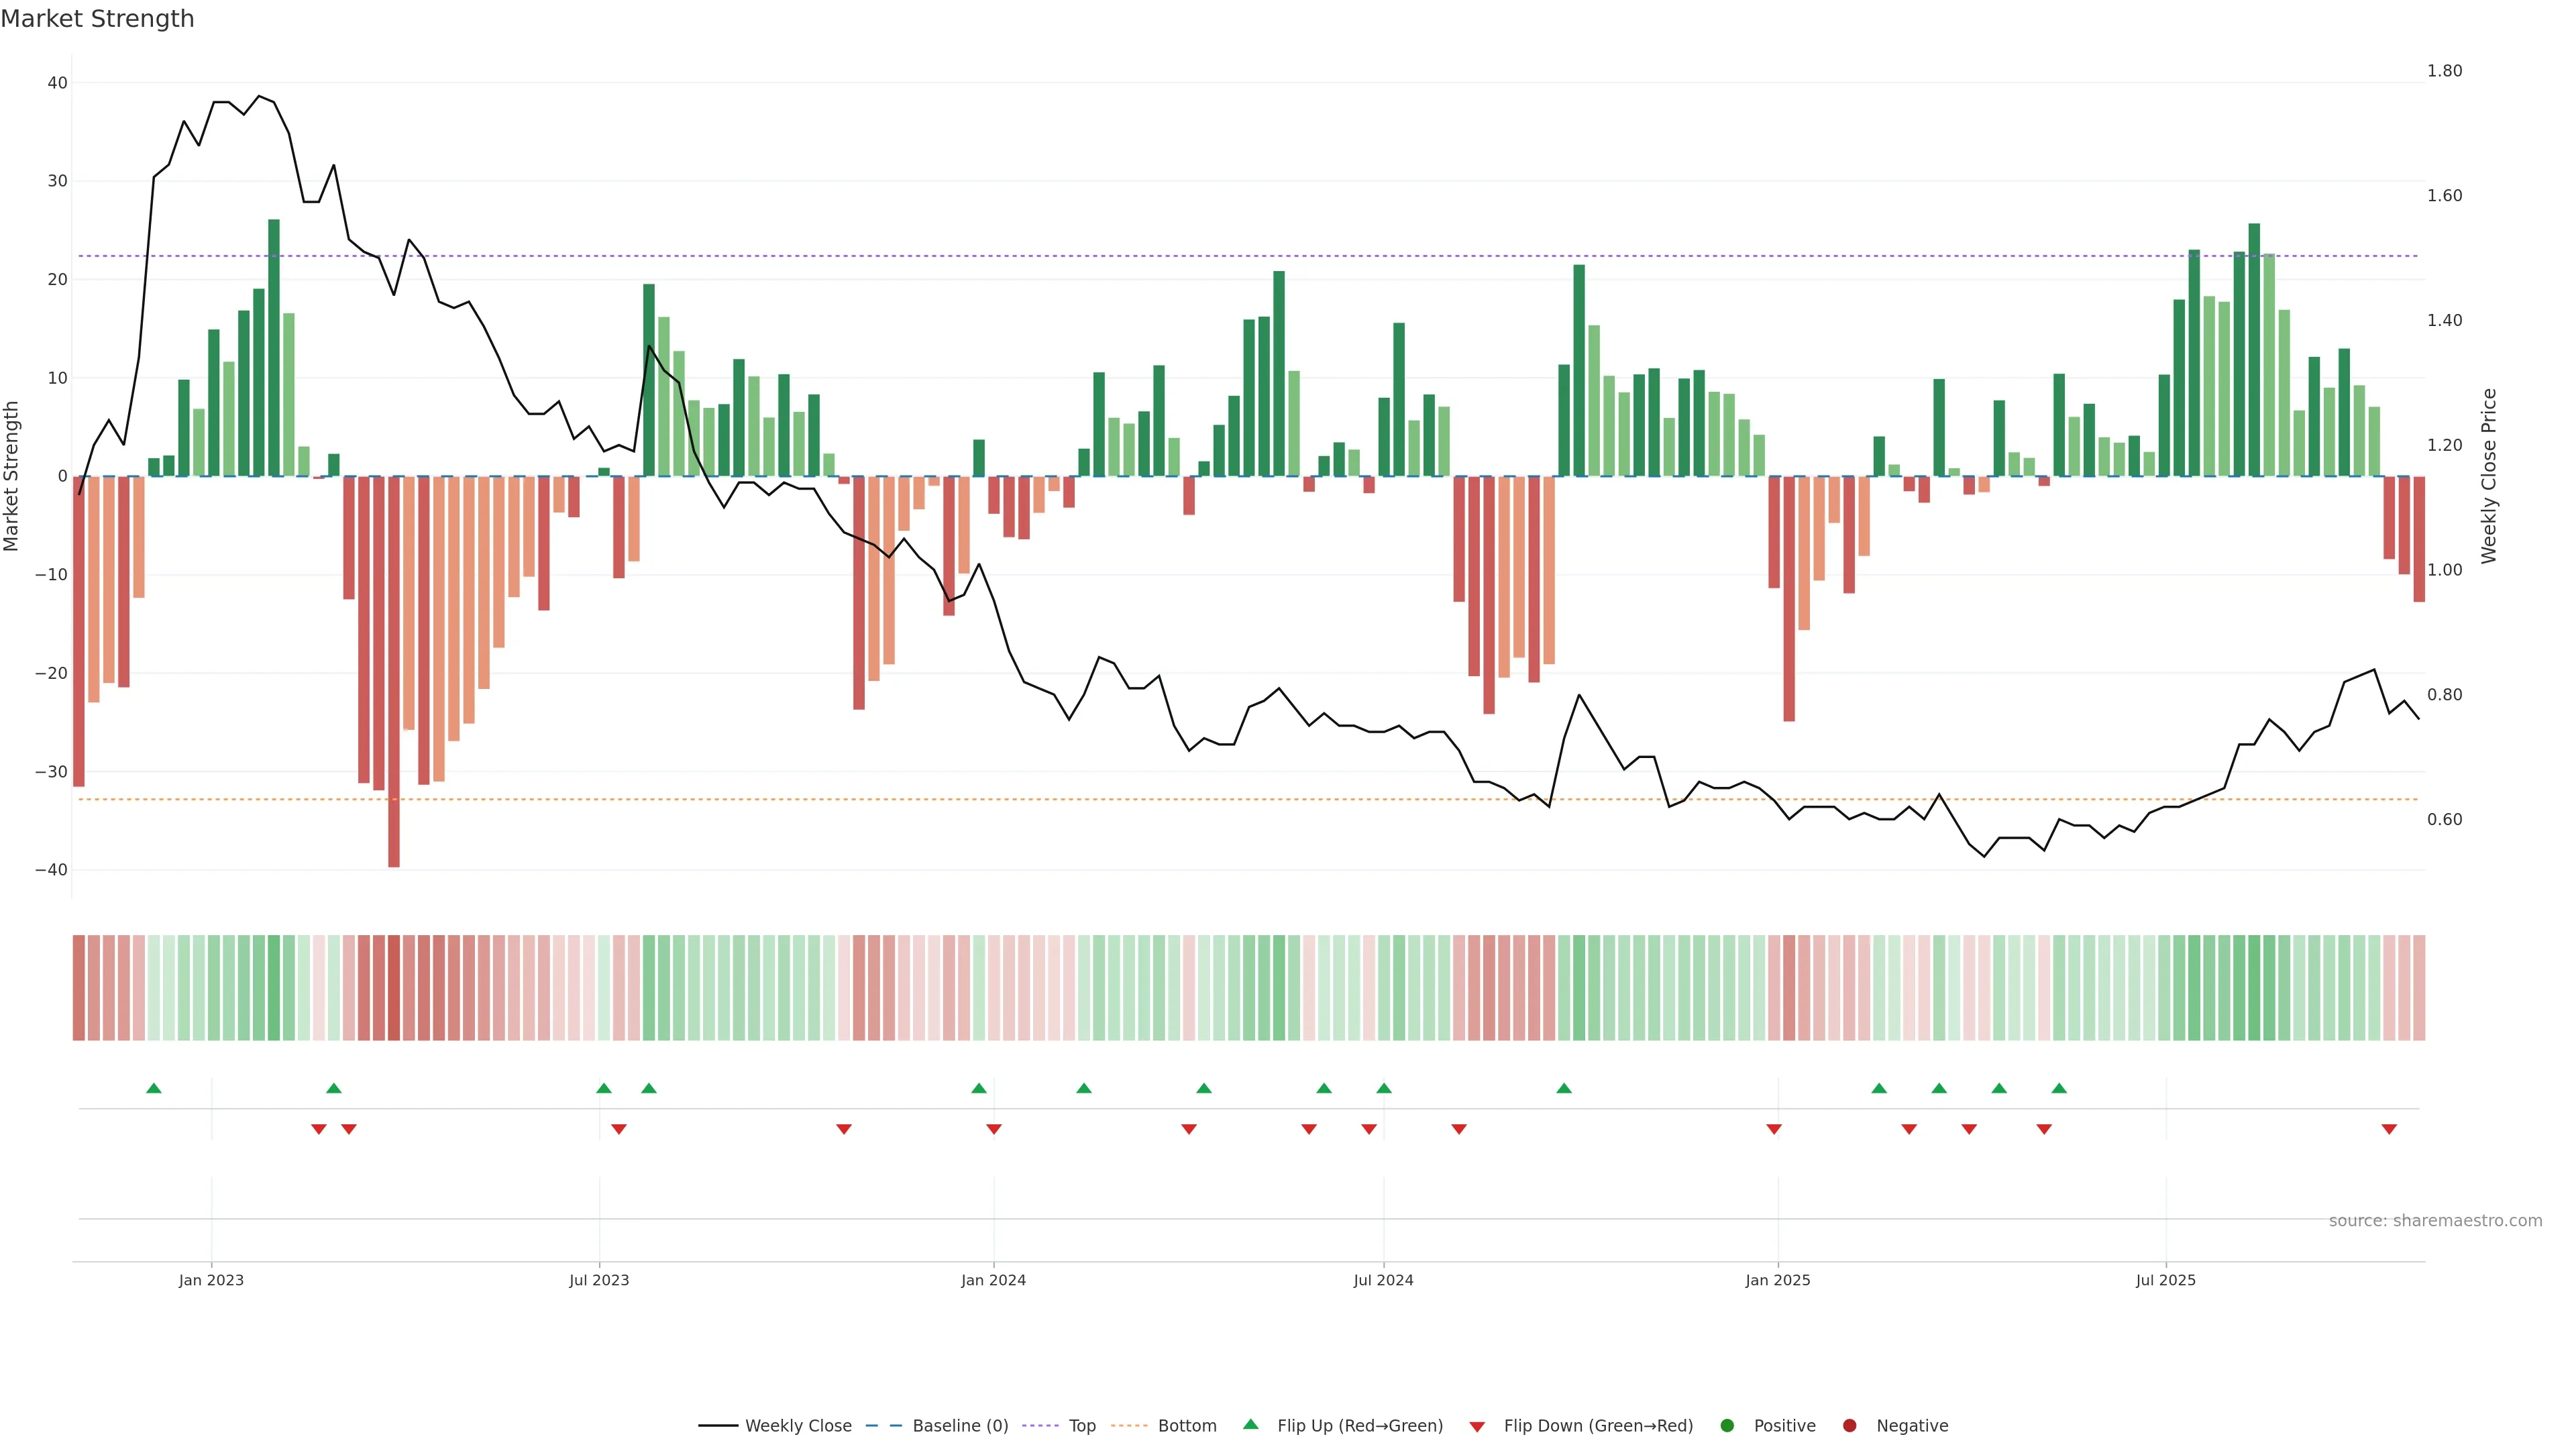Click the Weekly Close Price axis title
Viewport: 2576px width, 1449px height.
(2489, 476)
